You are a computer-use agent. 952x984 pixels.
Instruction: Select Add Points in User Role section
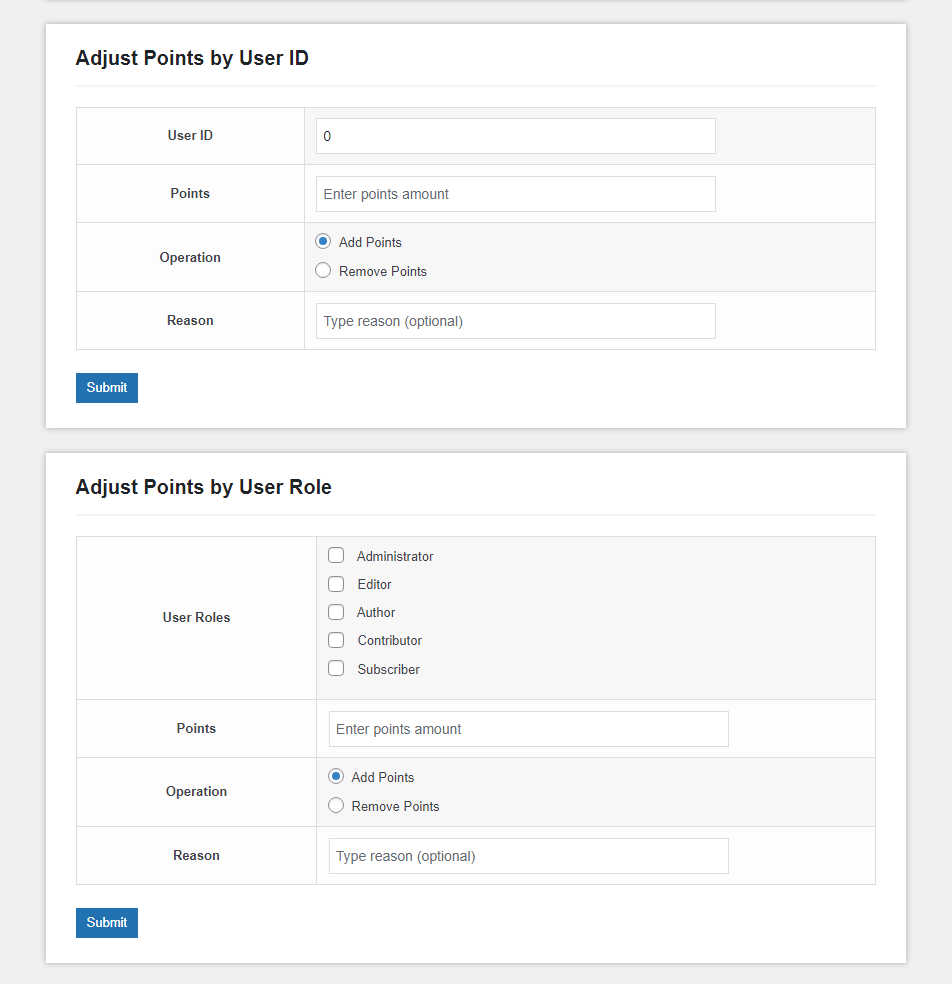click(x=336, y=776)
